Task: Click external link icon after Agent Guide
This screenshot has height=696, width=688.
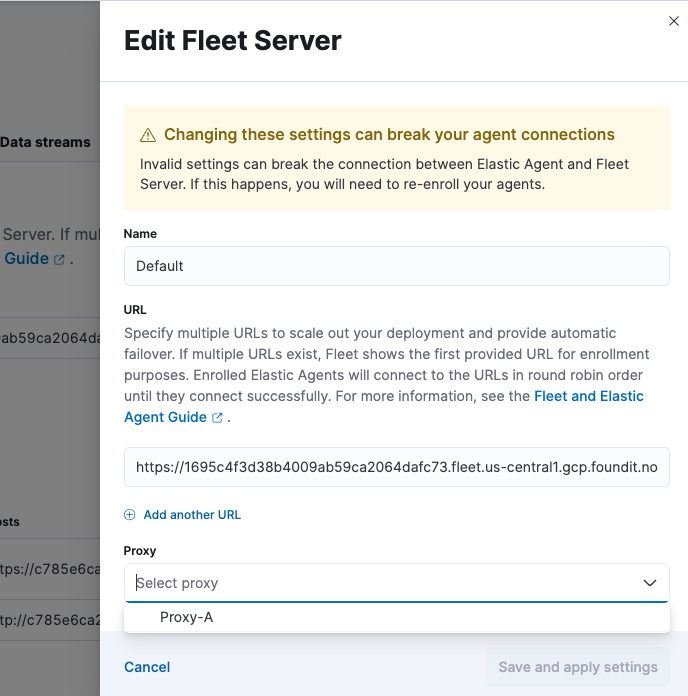Action: (x=217, y=418)
